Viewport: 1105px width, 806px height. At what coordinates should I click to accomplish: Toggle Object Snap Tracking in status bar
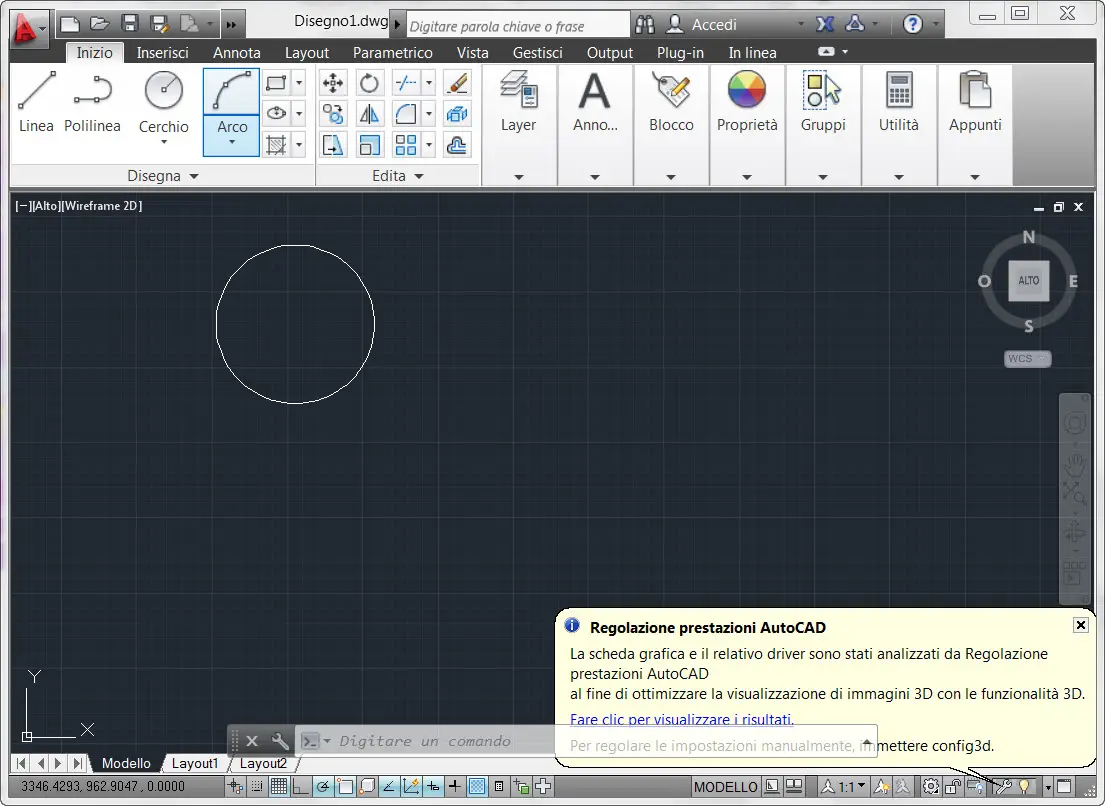pyautogui.click(x=388, y=786)
